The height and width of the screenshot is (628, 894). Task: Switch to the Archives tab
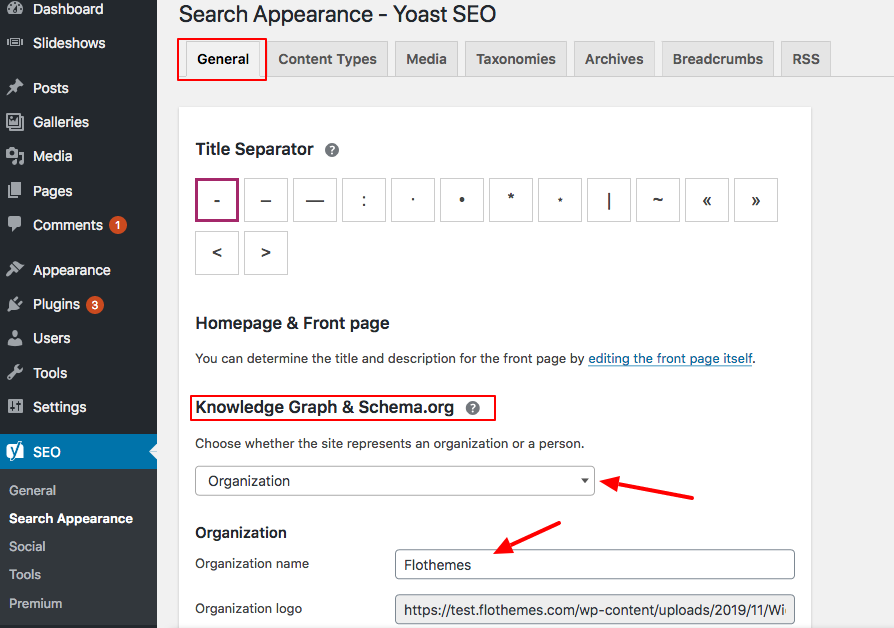pyautogui.click(x=614, y=59)
